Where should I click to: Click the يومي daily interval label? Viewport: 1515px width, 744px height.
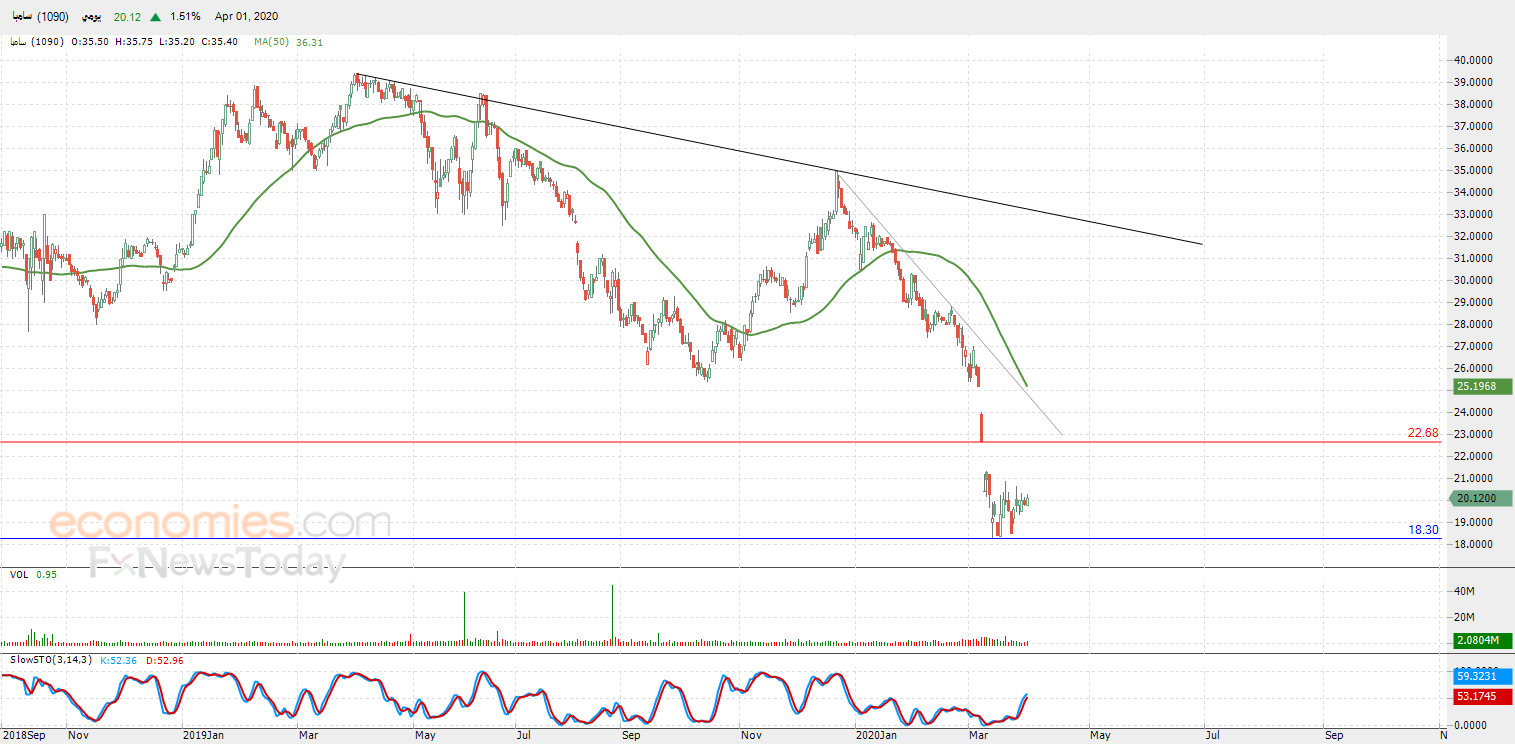coord(92,17)
